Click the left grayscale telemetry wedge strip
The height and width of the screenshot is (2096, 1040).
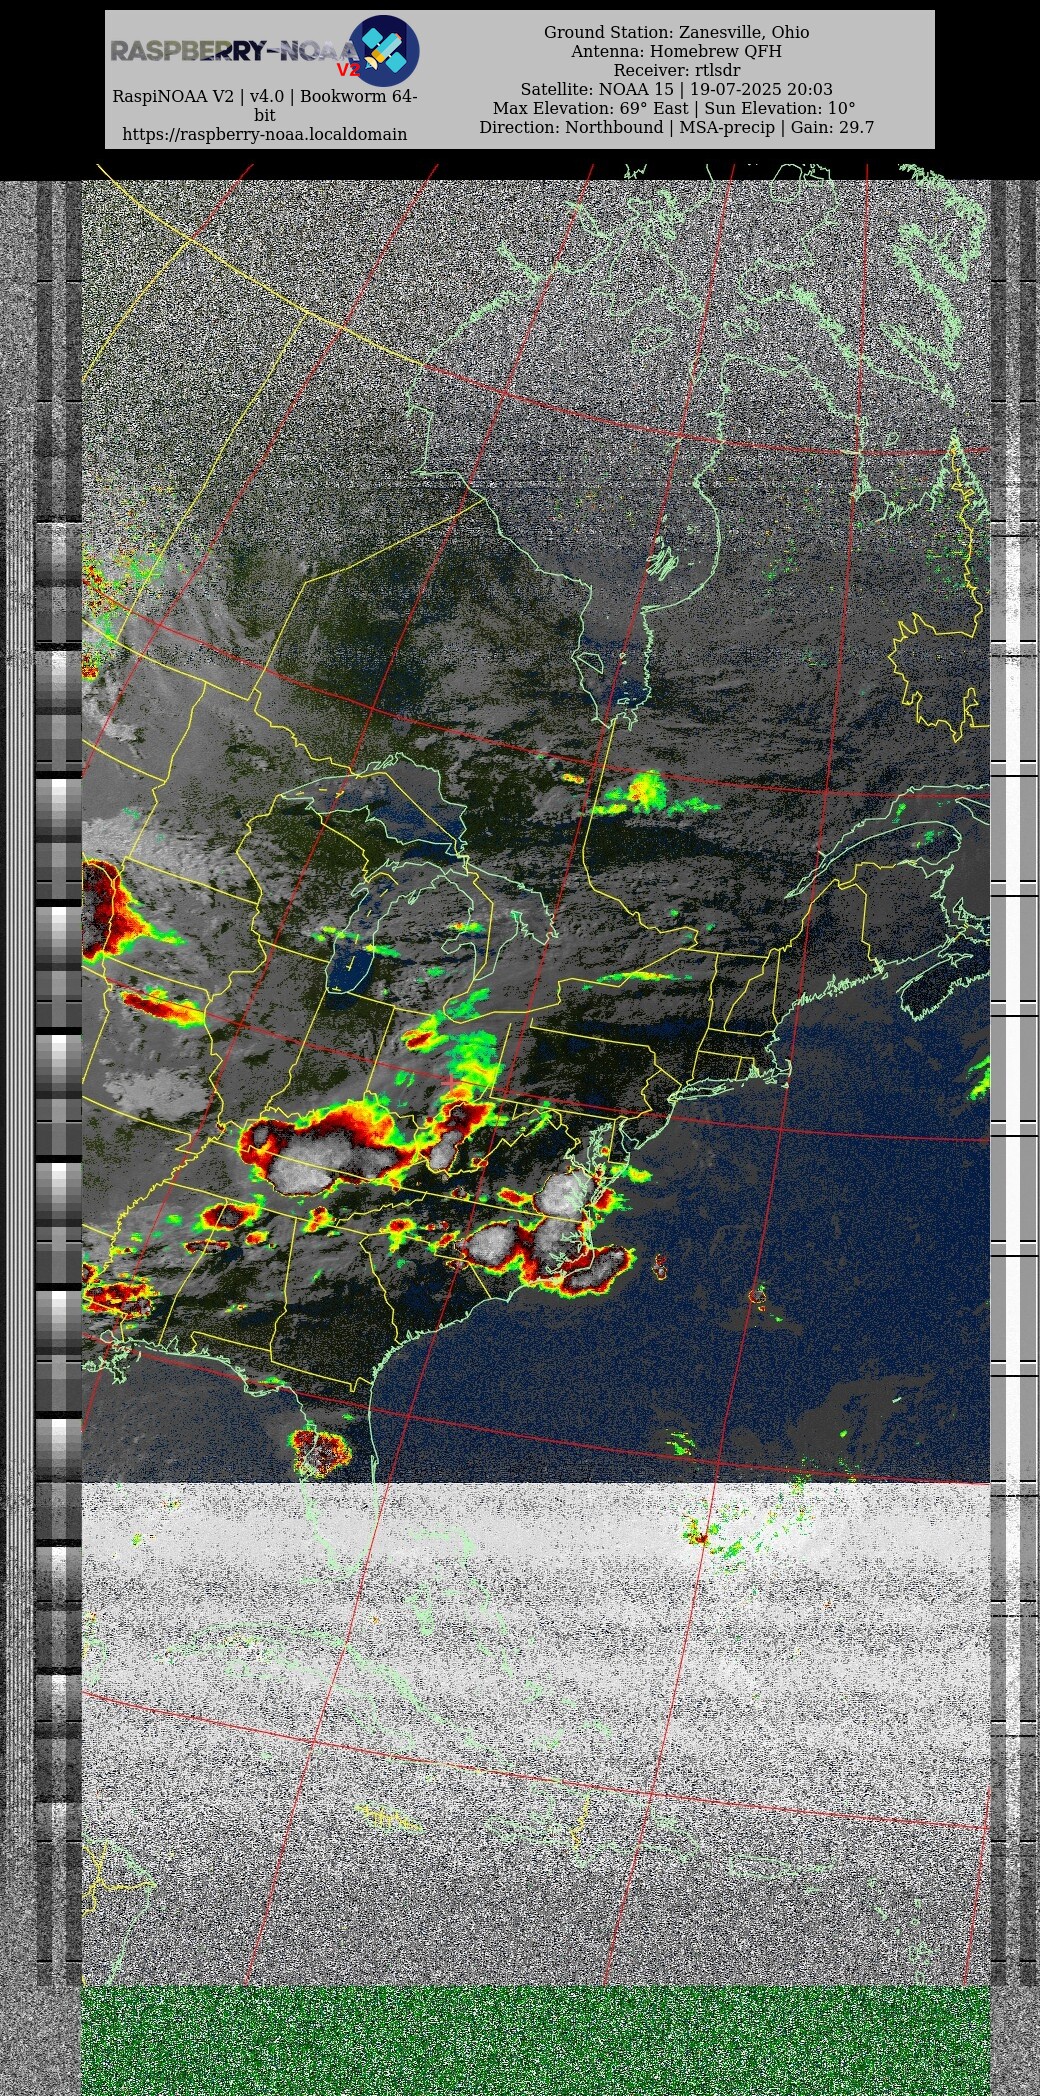(x=58, y=1000)
